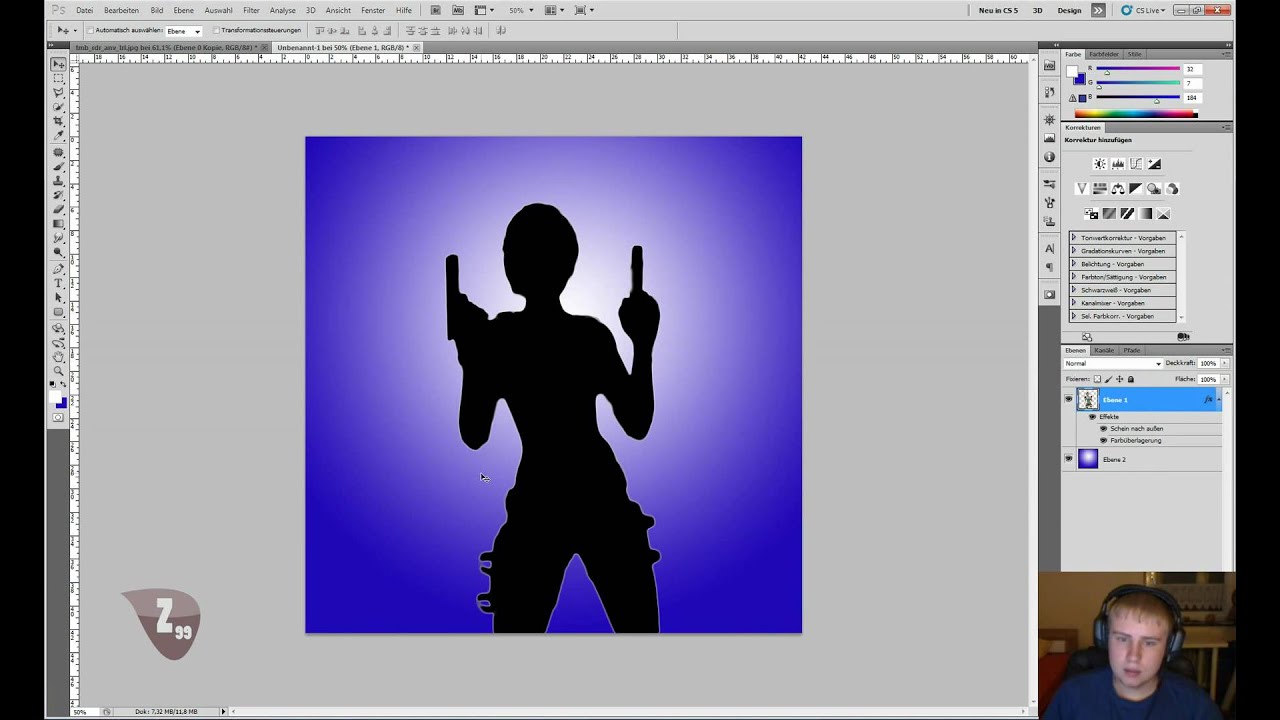Image resolution: width=1280 pixels, height=720 pixels.
Task: Switch to the Kanäle tab
Action: (x=1104, y=350)
